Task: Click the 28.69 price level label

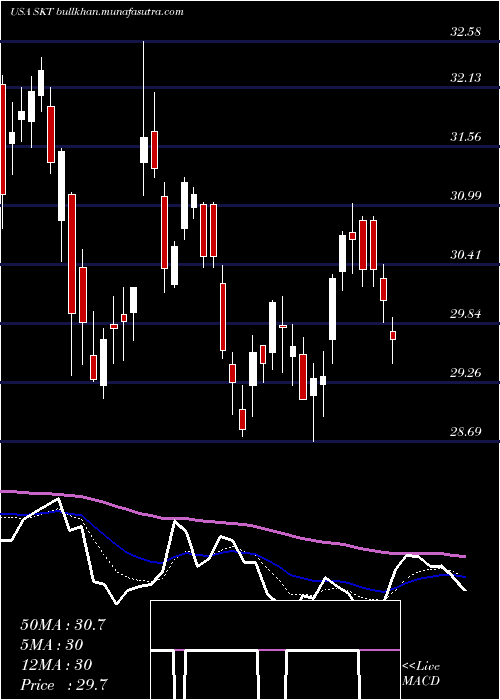Action: pyautogui.click(x=466, y=432)
